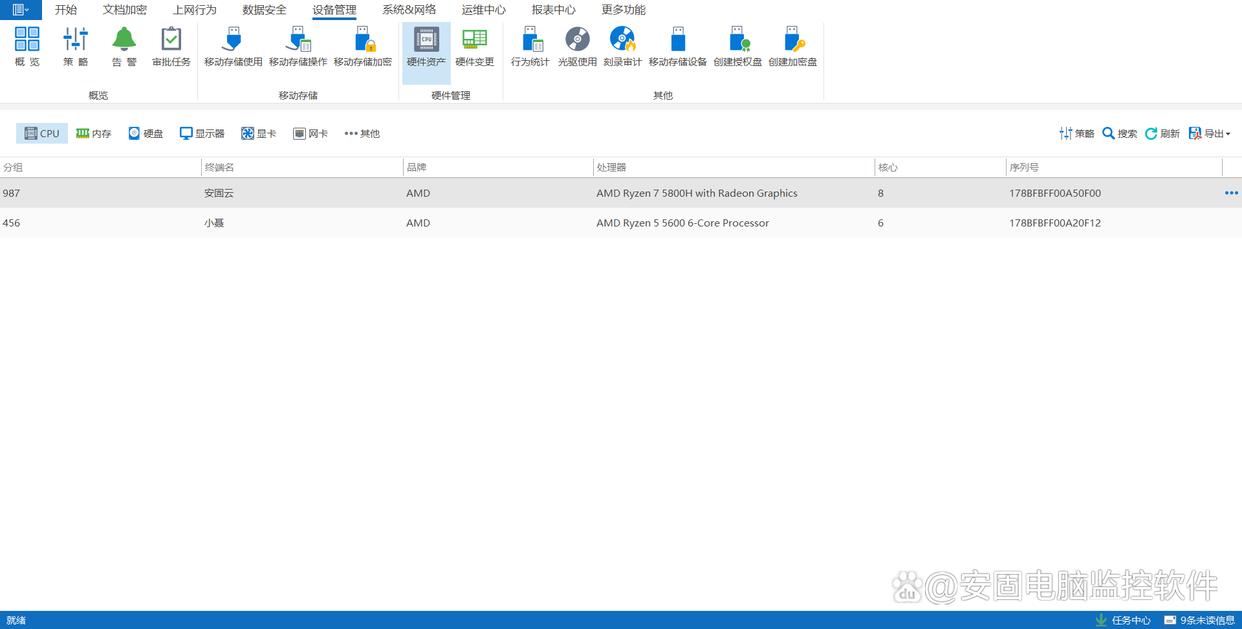Open the 告警 alarm bell icon
Screen dimensions: 1242x629
[124, 47]
